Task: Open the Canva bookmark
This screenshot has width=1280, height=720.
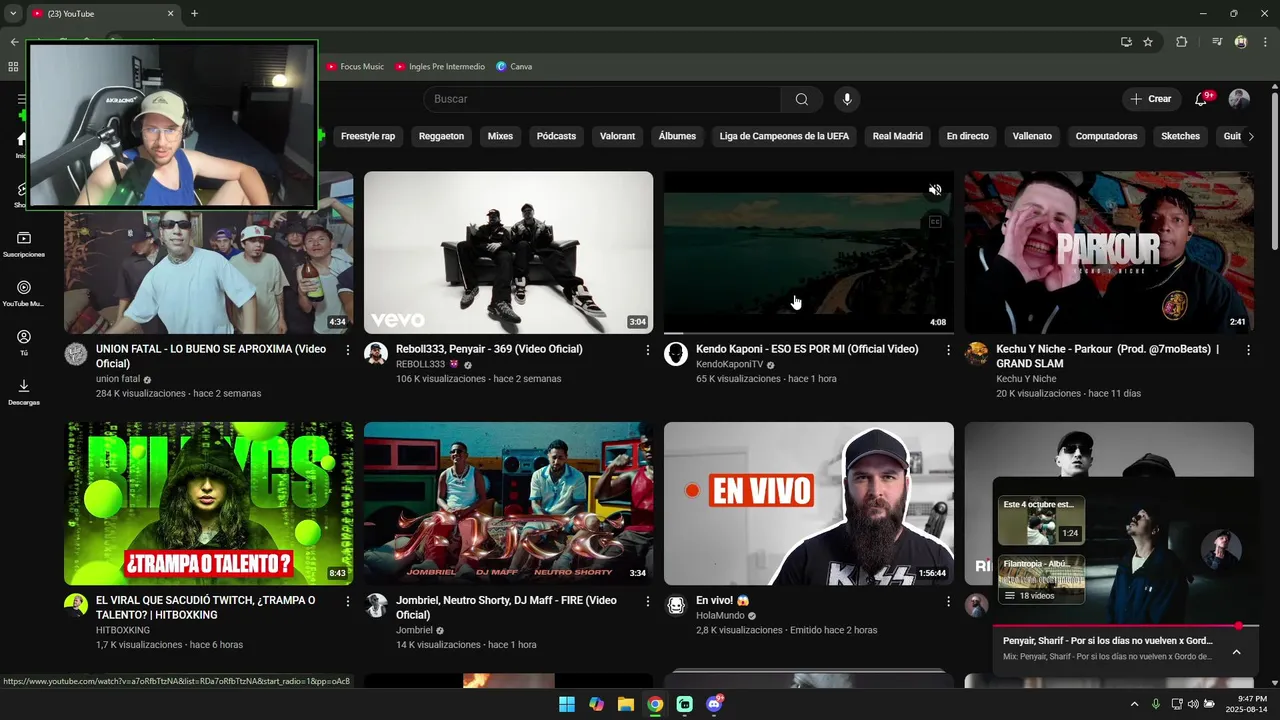Action: coord(514,66)
